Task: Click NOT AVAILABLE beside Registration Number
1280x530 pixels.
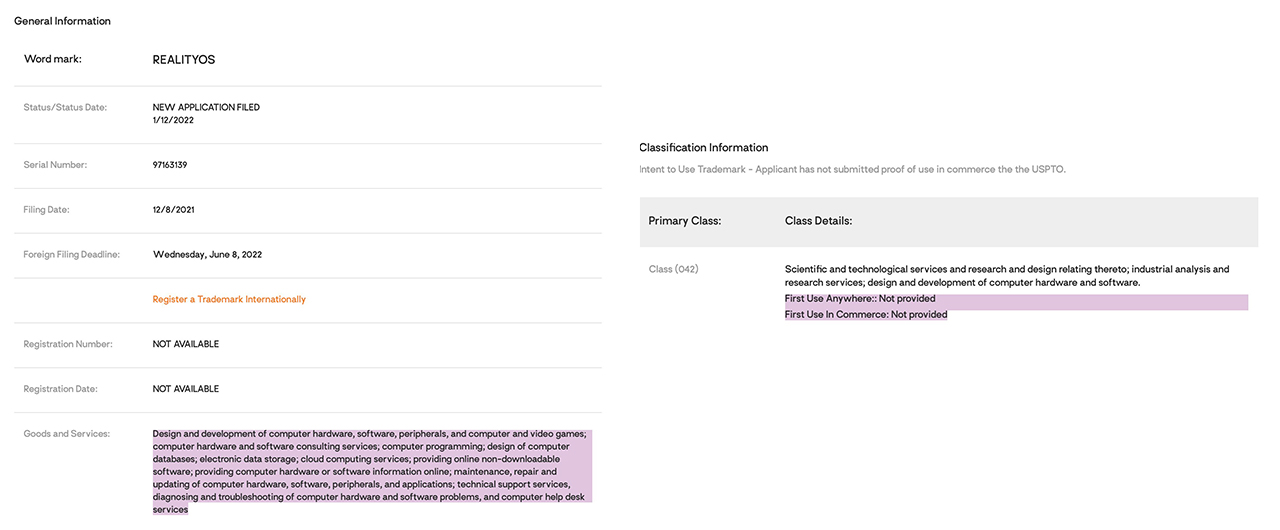Action: 185,344
